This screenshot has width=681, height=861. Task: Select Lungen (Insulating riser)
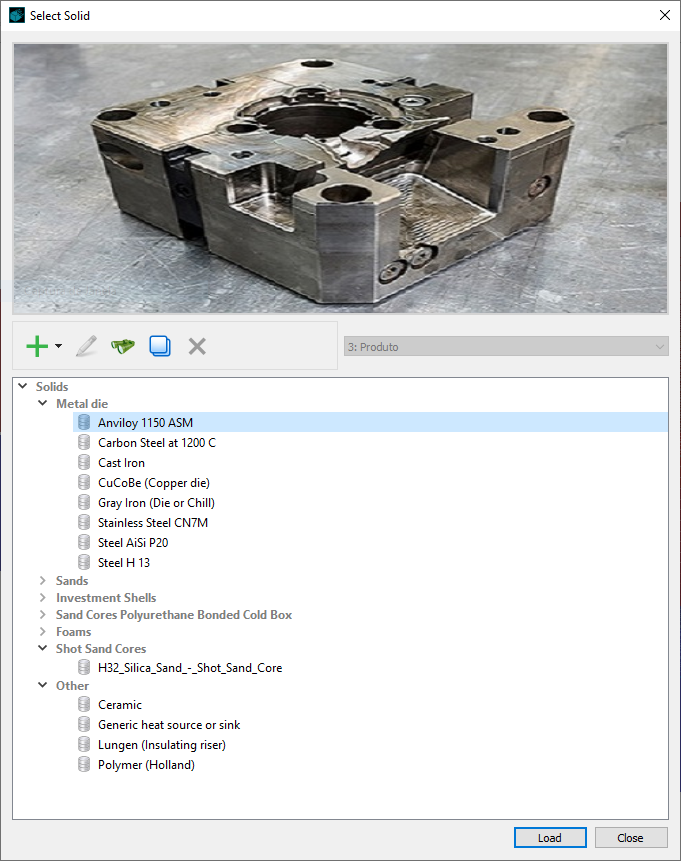pos(162,745)
